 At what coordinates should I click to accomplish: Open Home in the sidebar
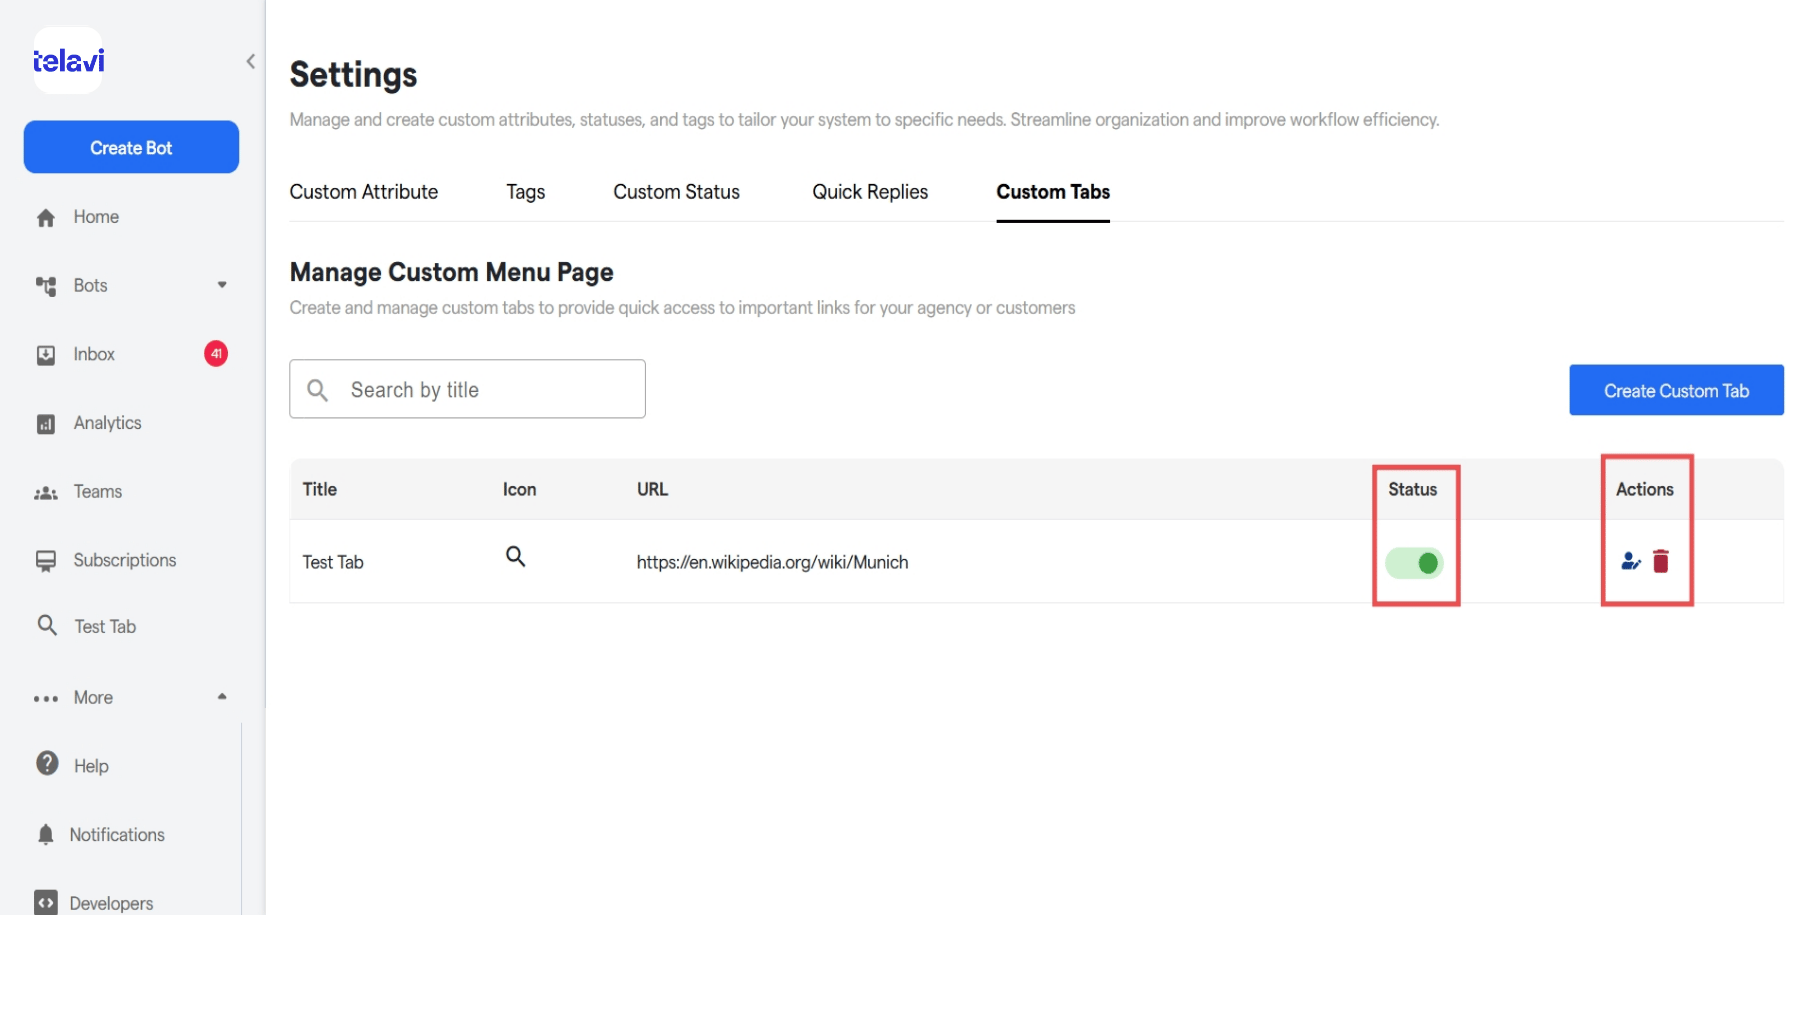coord(96,217)
